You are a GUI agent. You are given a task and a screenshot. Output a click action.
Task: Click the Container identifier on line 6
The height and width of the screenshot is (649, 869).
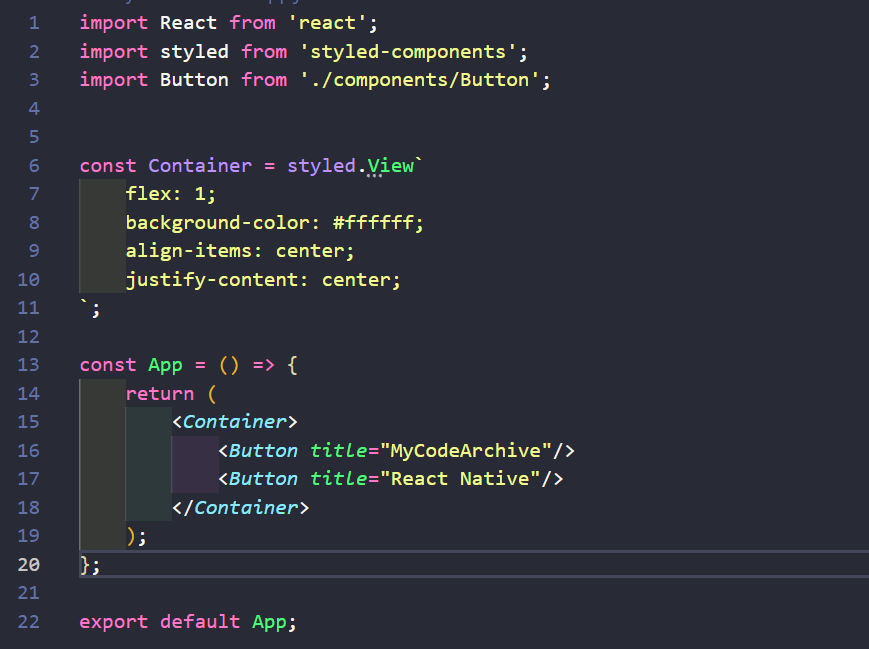pos(200,166)
